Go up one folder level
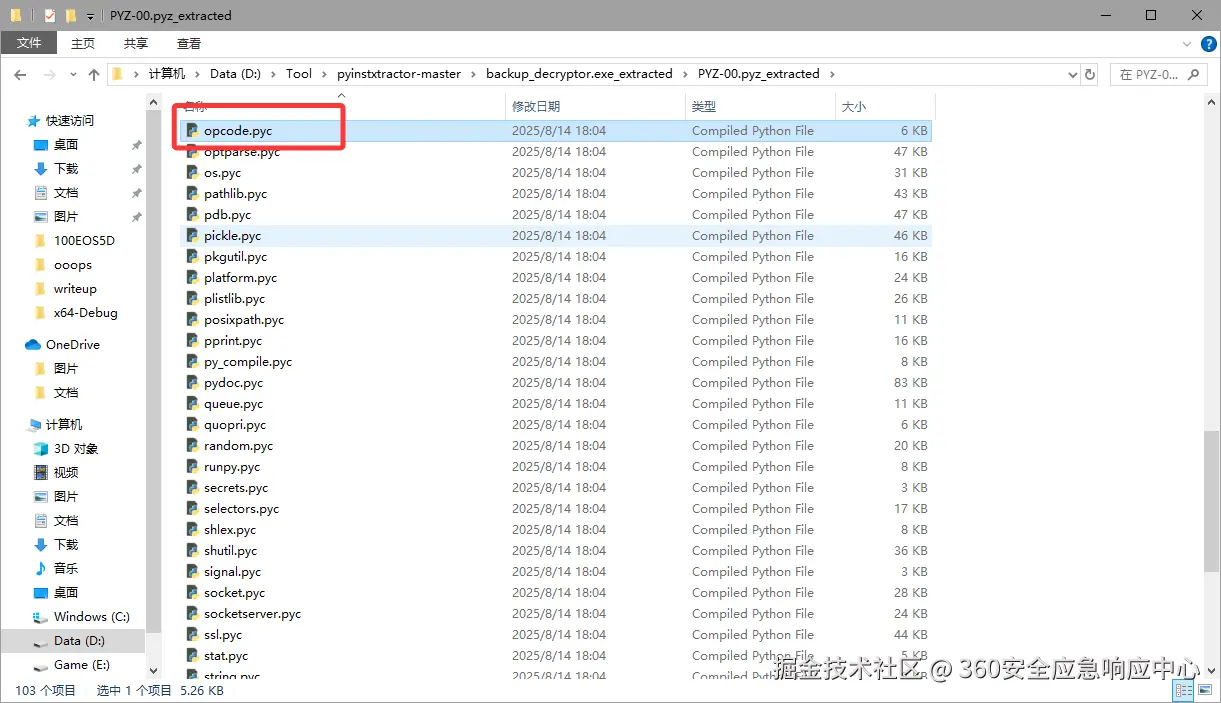 (x=94, y=74)
